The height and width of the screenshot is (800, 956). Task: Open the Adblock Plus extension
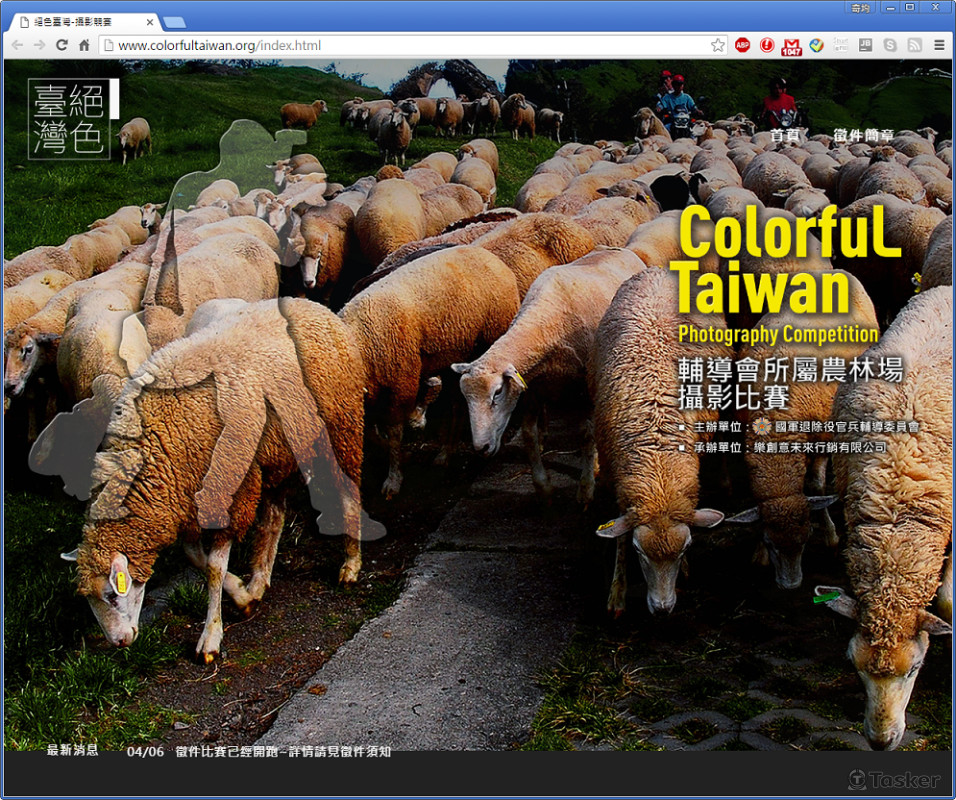742,45
